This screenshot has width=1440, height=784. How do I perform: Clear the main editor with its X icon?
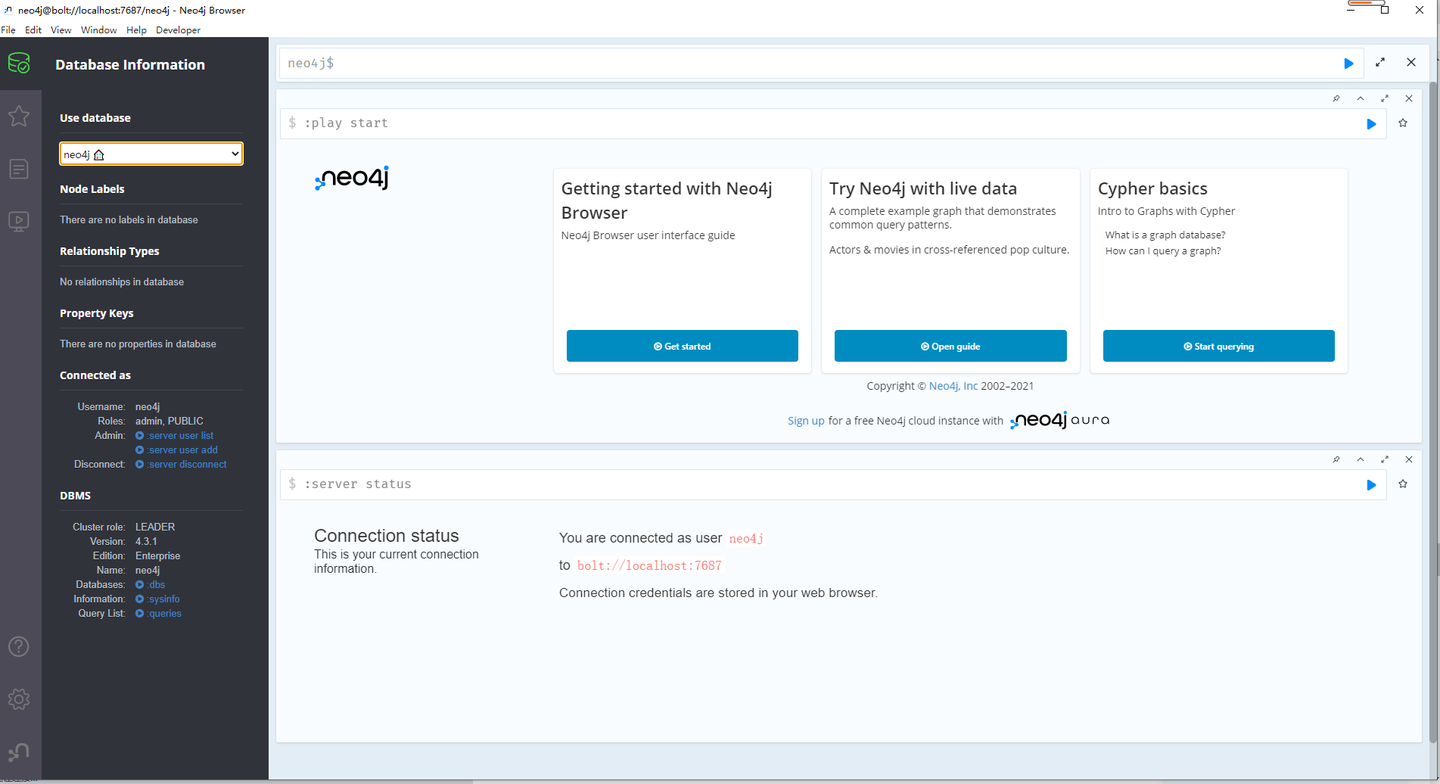(x=1411, y=62)
